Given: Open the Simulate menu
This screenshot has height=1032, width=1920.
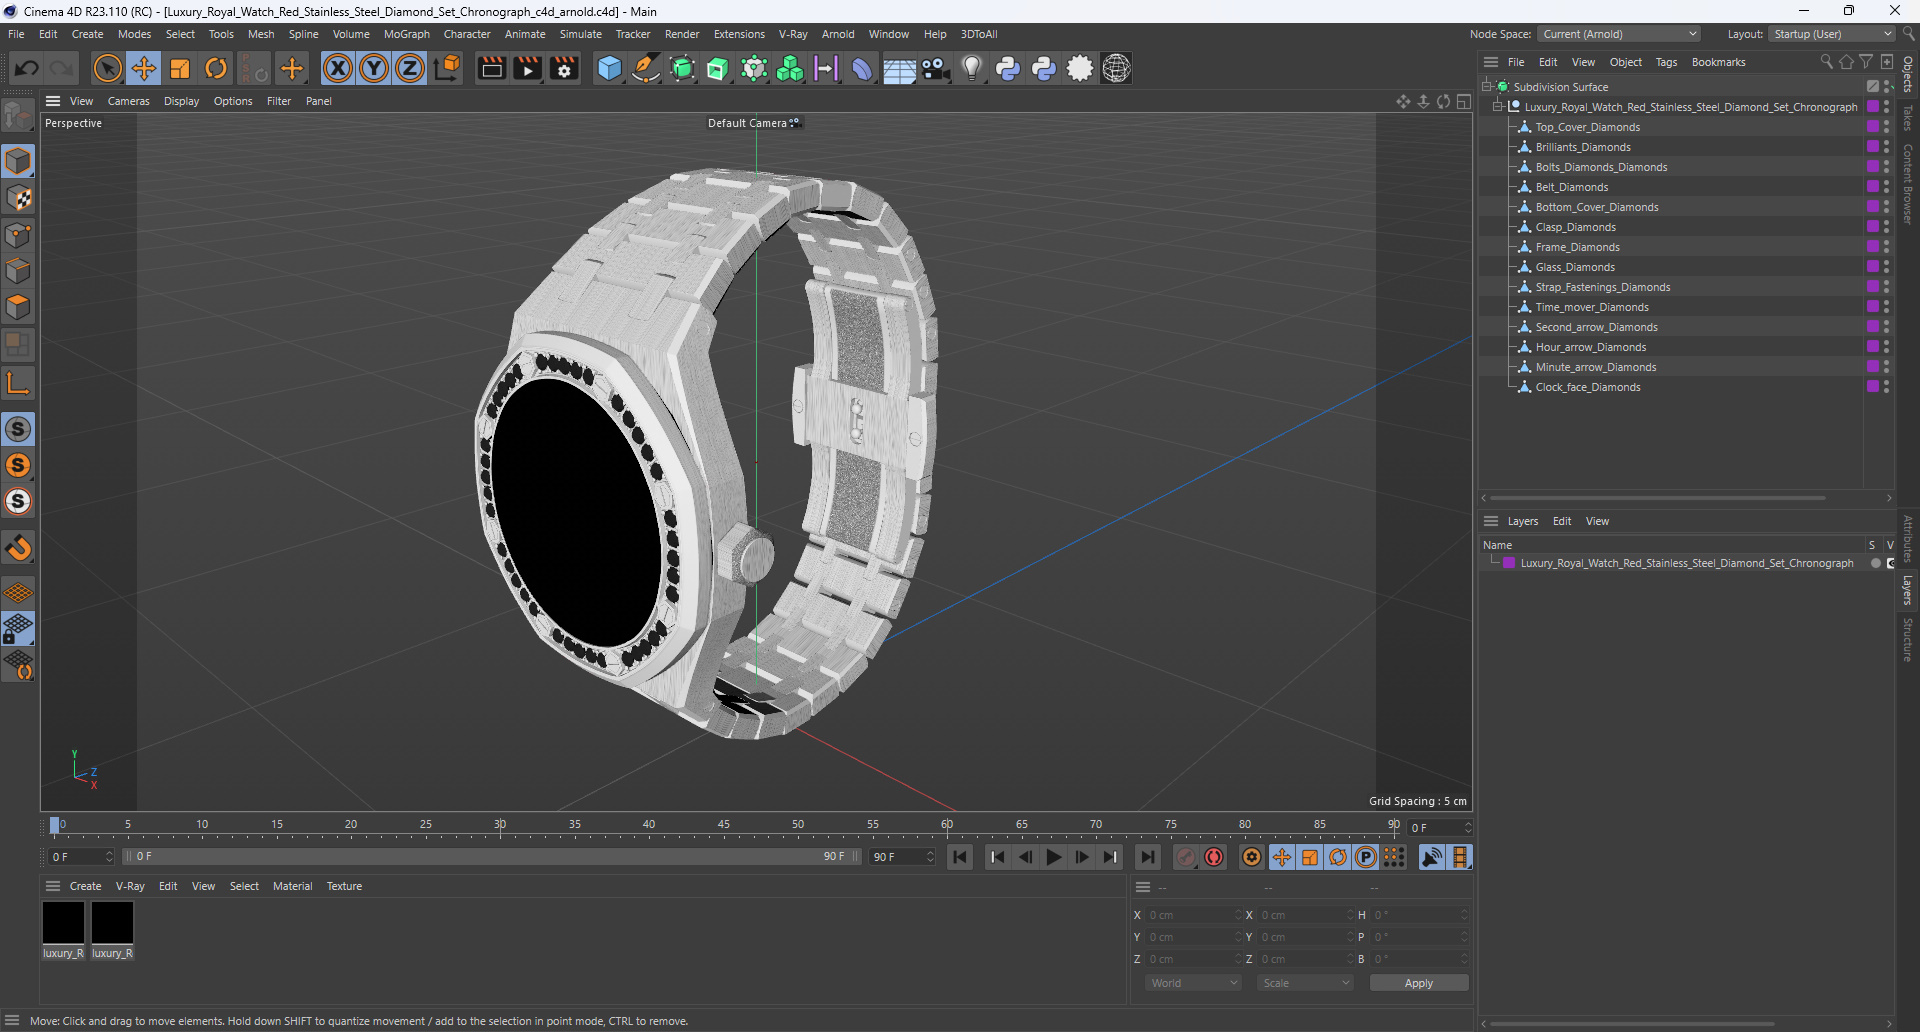Looking at the screenshot, I should [581, 34].
